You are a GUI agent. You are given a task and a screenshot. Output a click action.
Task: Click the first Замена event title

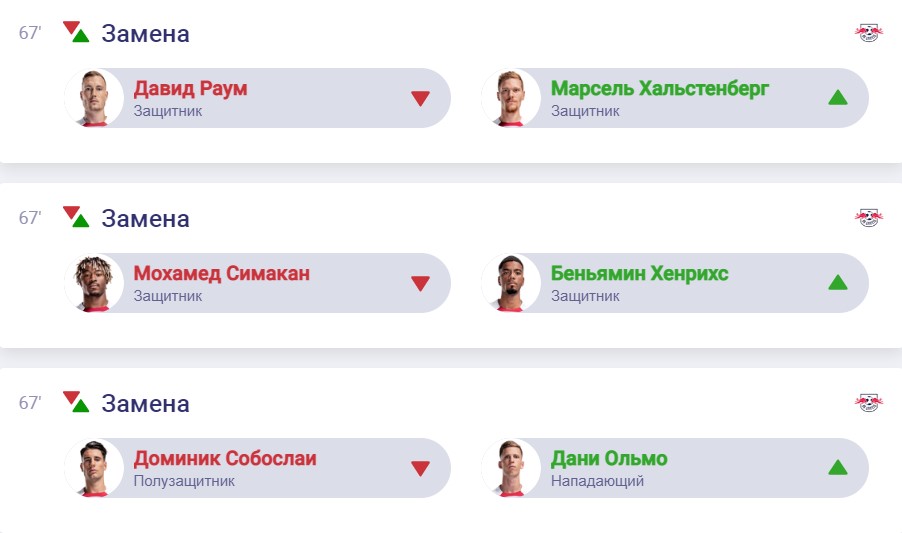click(145, 33)
